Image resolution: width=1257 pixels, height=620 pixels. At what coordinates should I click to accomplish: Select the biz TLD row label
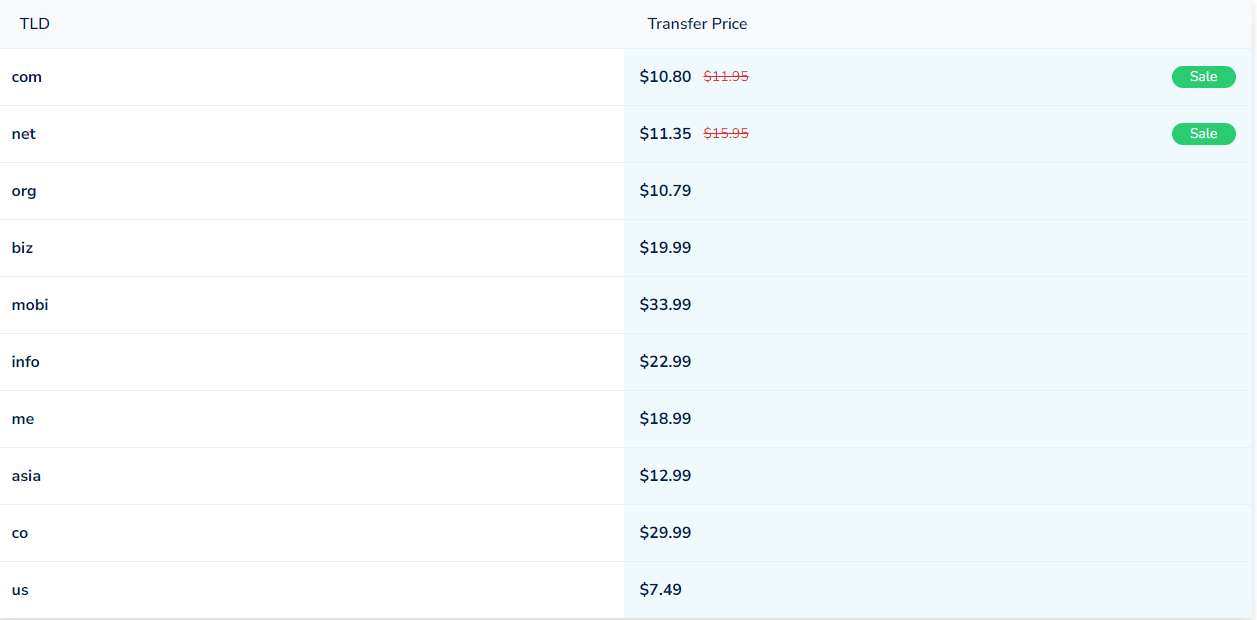coord(22,248)
